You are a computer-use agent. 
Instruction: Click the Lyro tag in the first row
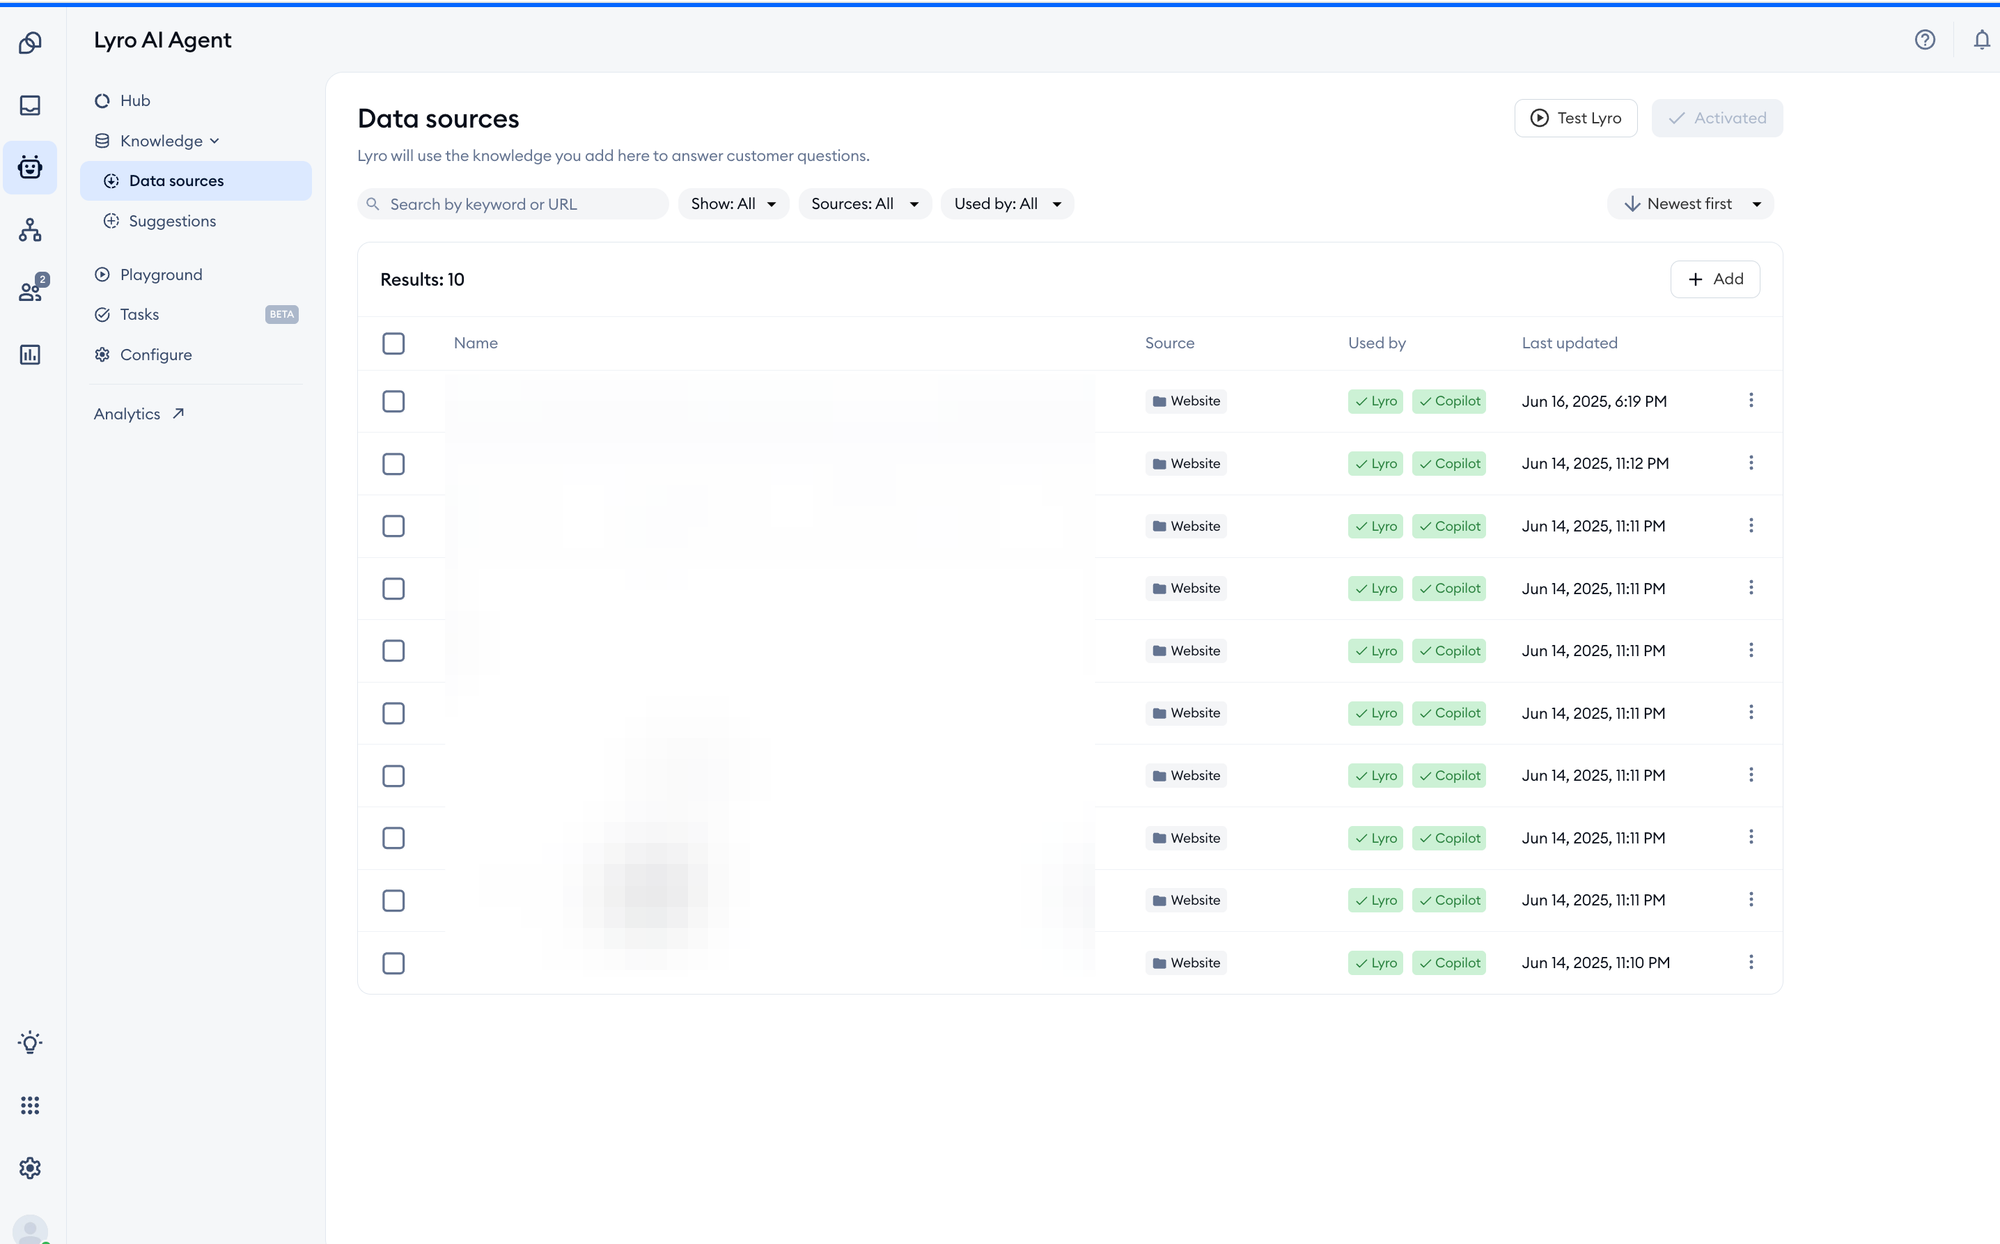pyautogui.click(x=1376, y=401)
